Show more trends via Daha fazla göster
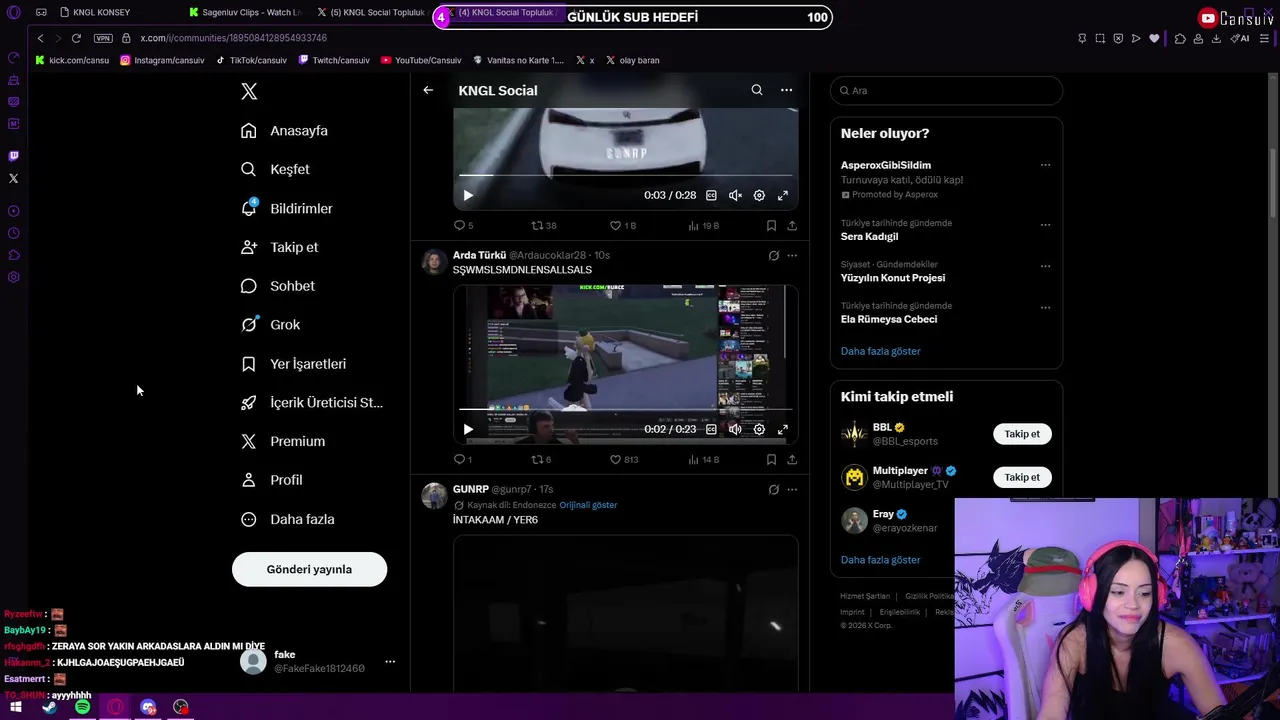The height and width of the screenshot is (720, 1280). pyautogui.click(x=880, y=351)
